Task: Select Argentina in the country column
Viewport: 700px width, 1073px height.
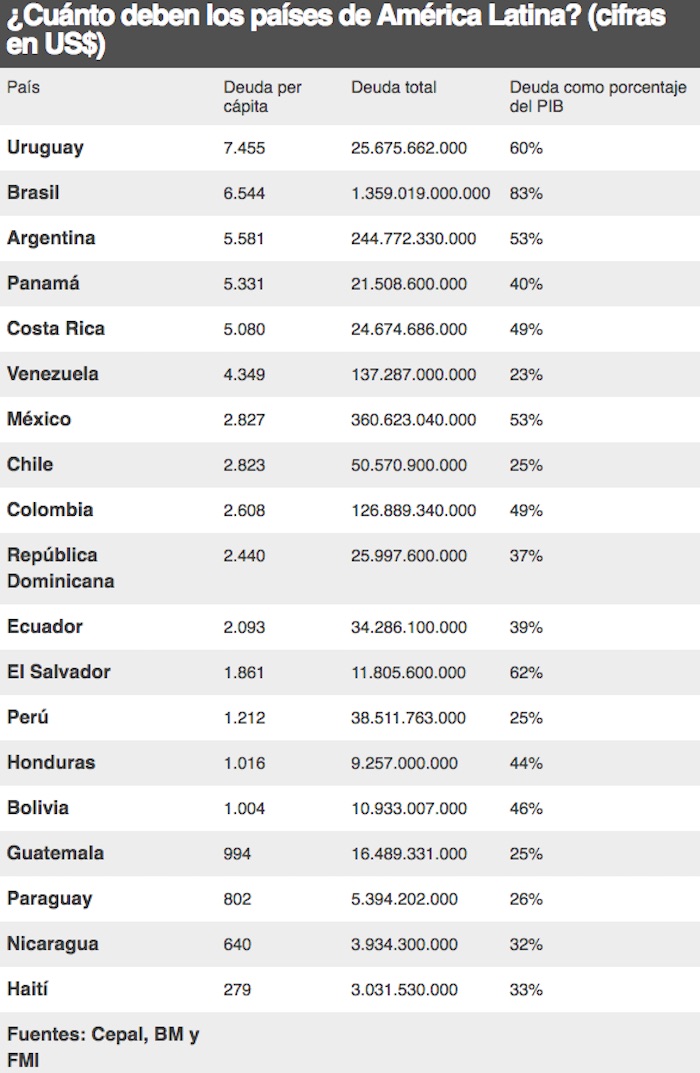Action: pos(51,238)
